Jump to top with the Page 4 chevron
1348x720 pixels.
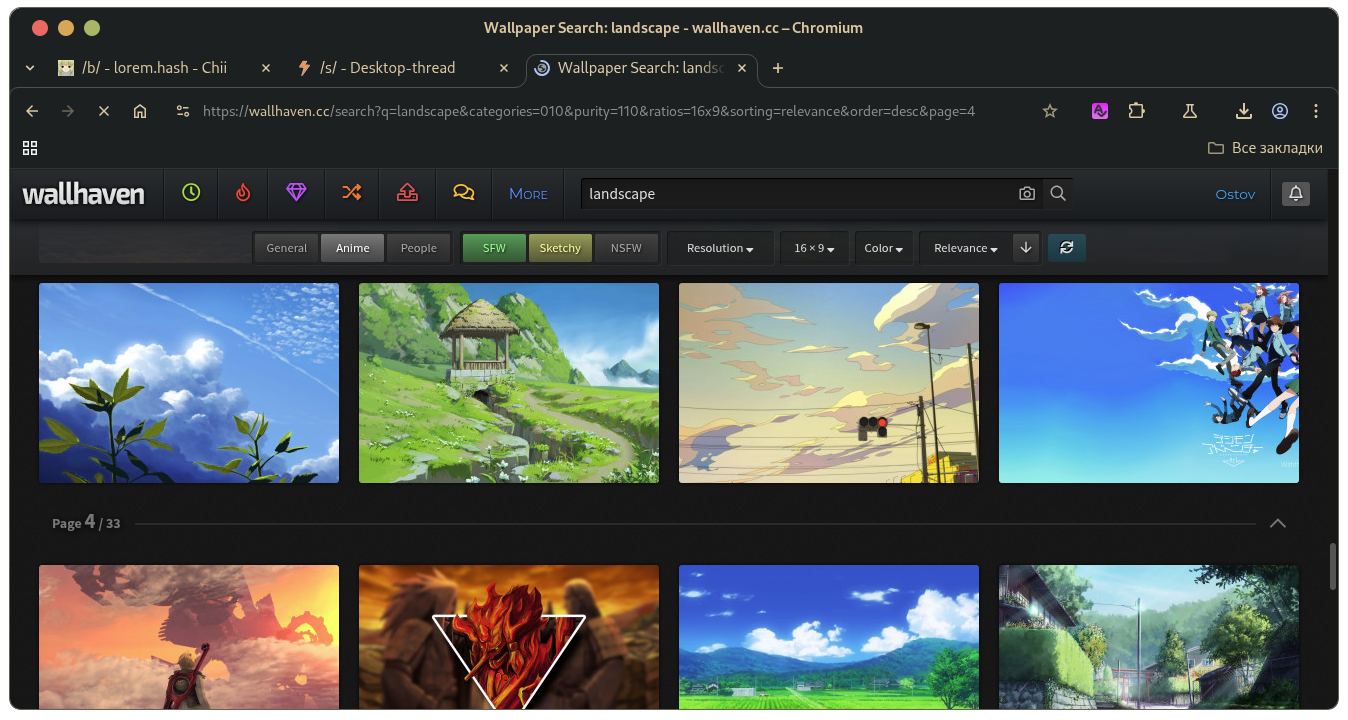click(1277, 523)
